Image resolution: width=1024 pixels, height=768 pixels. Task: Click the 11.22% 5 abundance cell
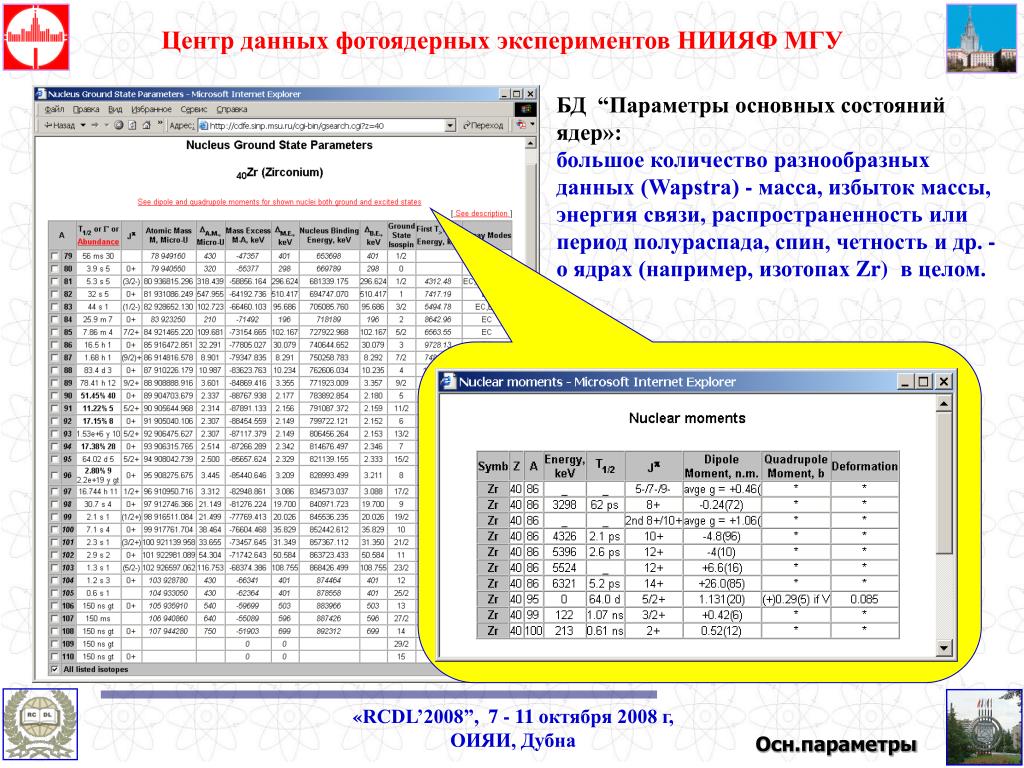click(x=98, y=409)
